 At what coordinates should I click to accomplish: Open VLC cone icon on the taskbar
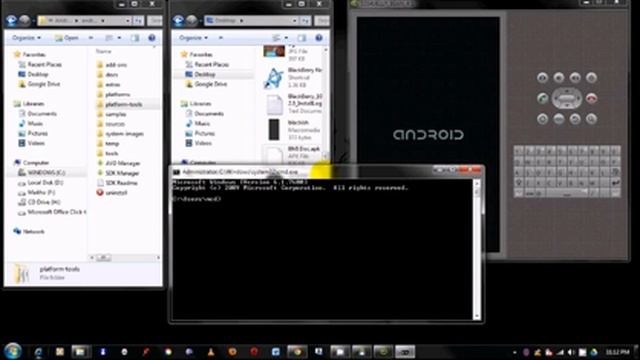coord(211,352)
